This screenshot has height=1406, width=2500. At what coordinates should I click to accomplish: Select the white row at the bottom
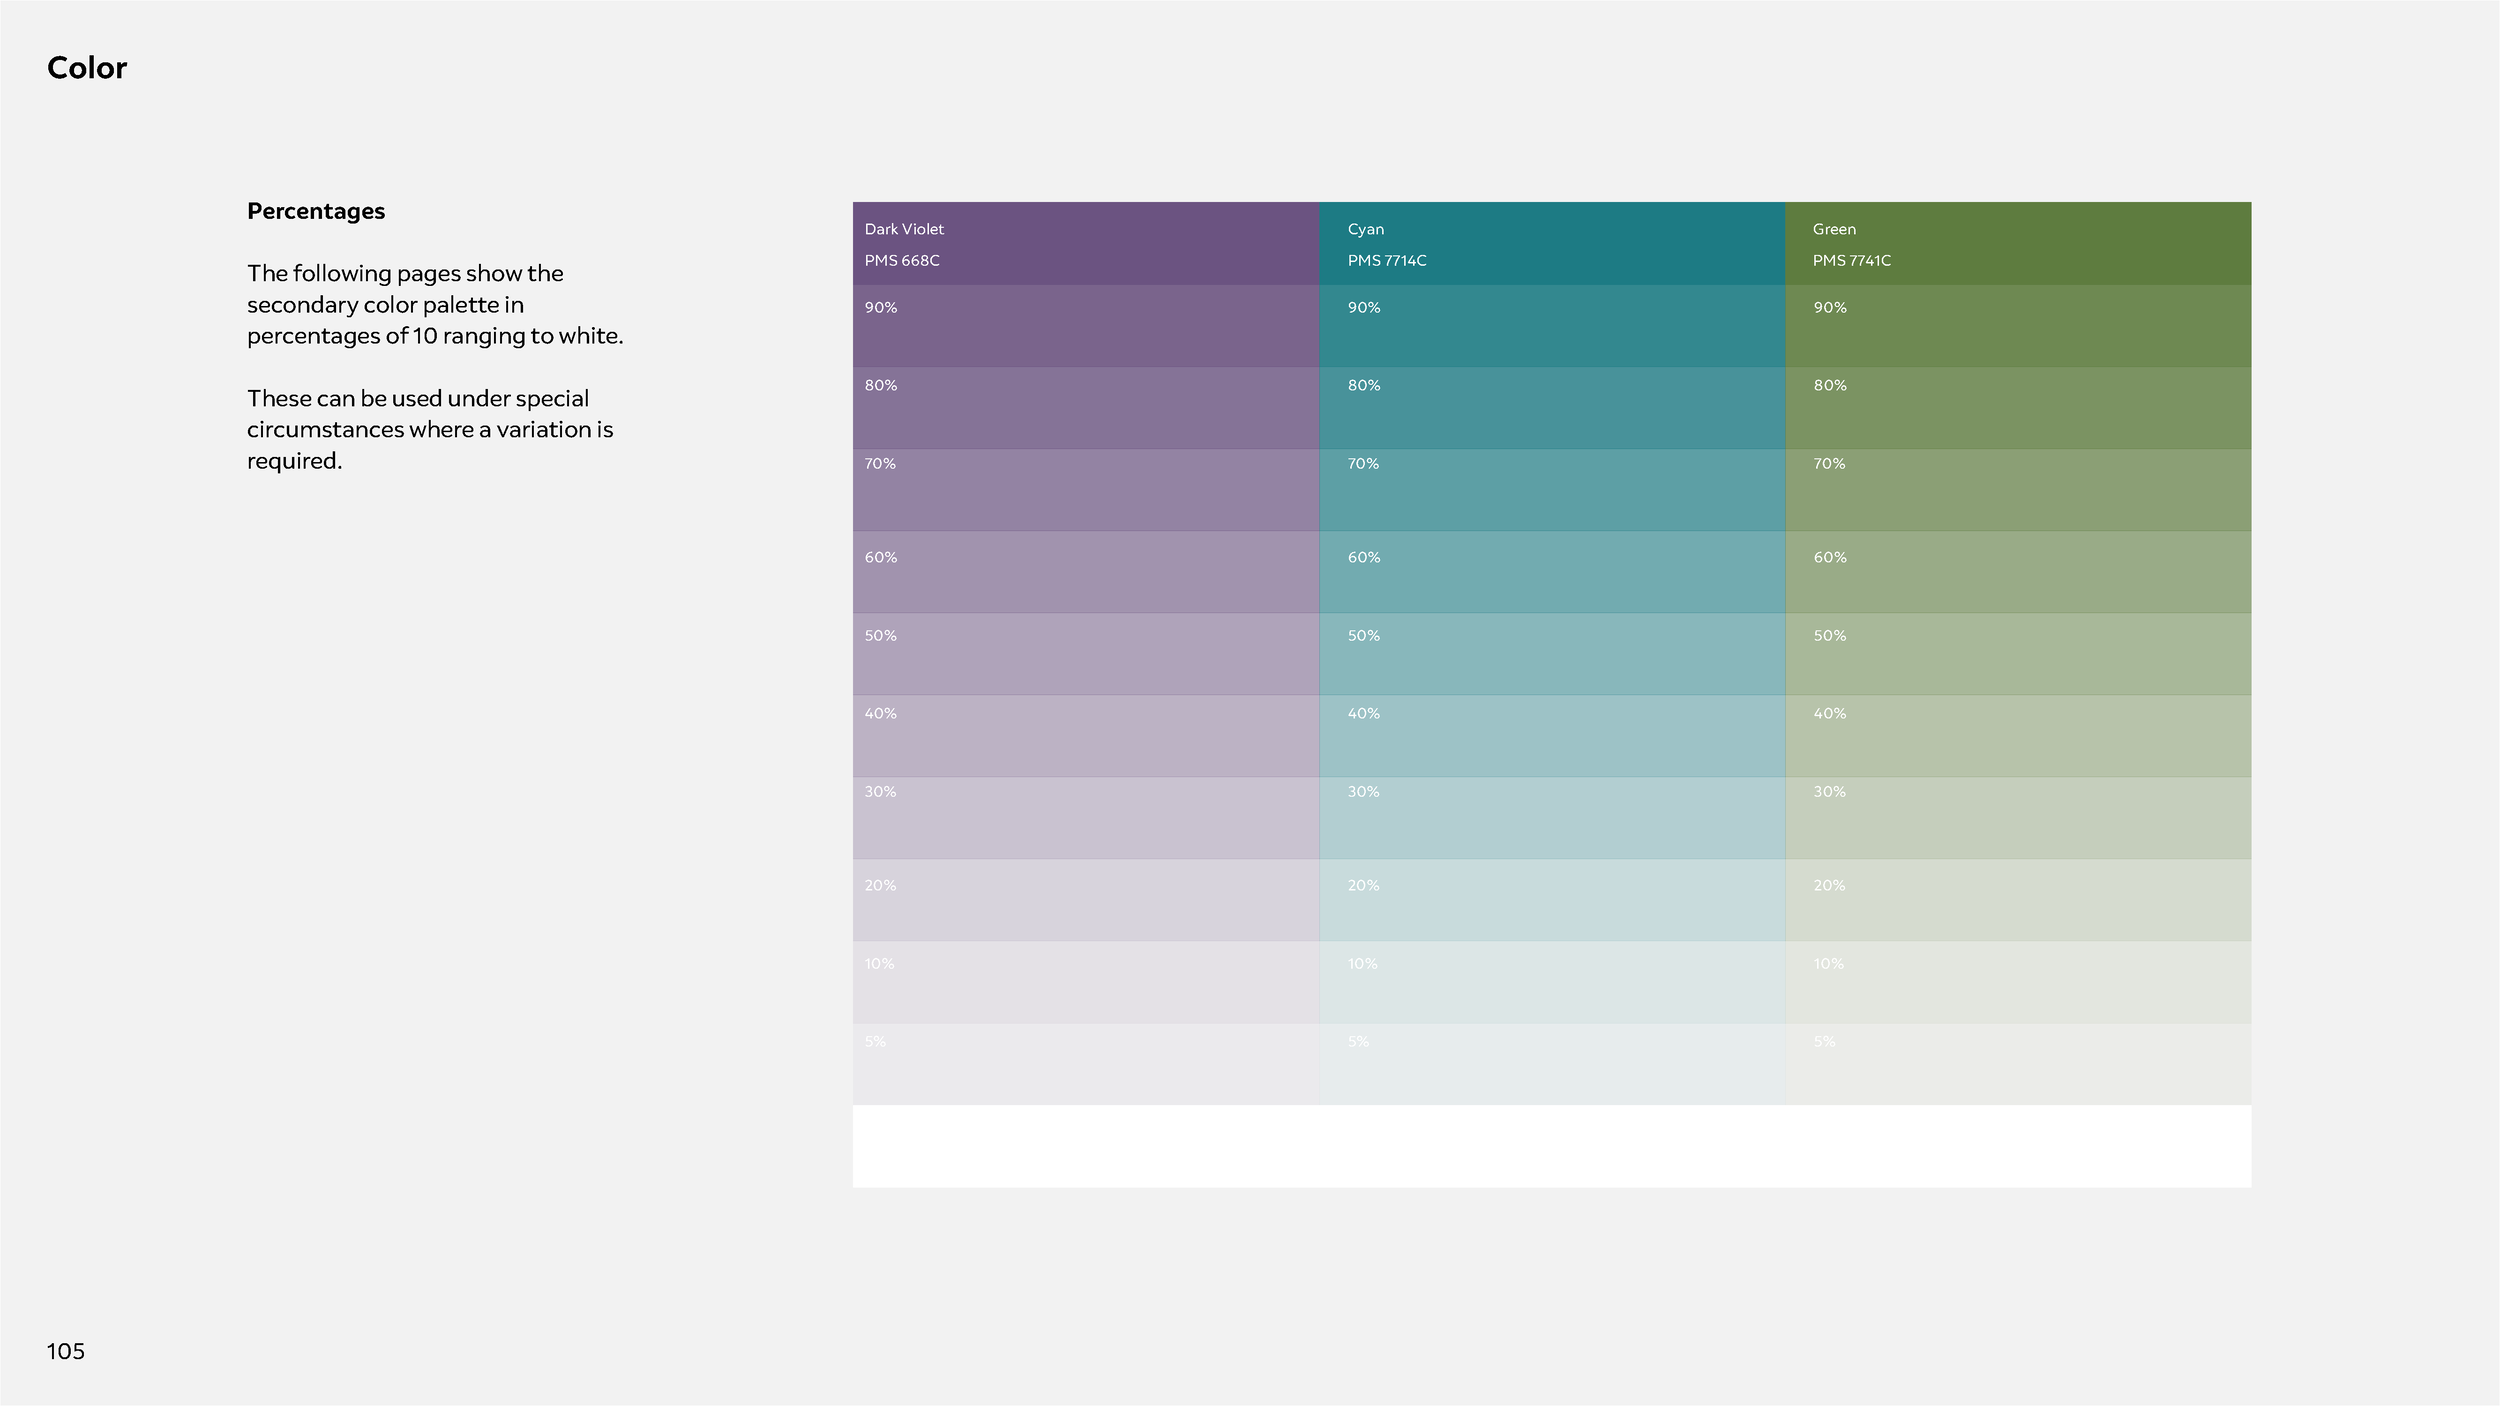[x=1550, y=1145]
